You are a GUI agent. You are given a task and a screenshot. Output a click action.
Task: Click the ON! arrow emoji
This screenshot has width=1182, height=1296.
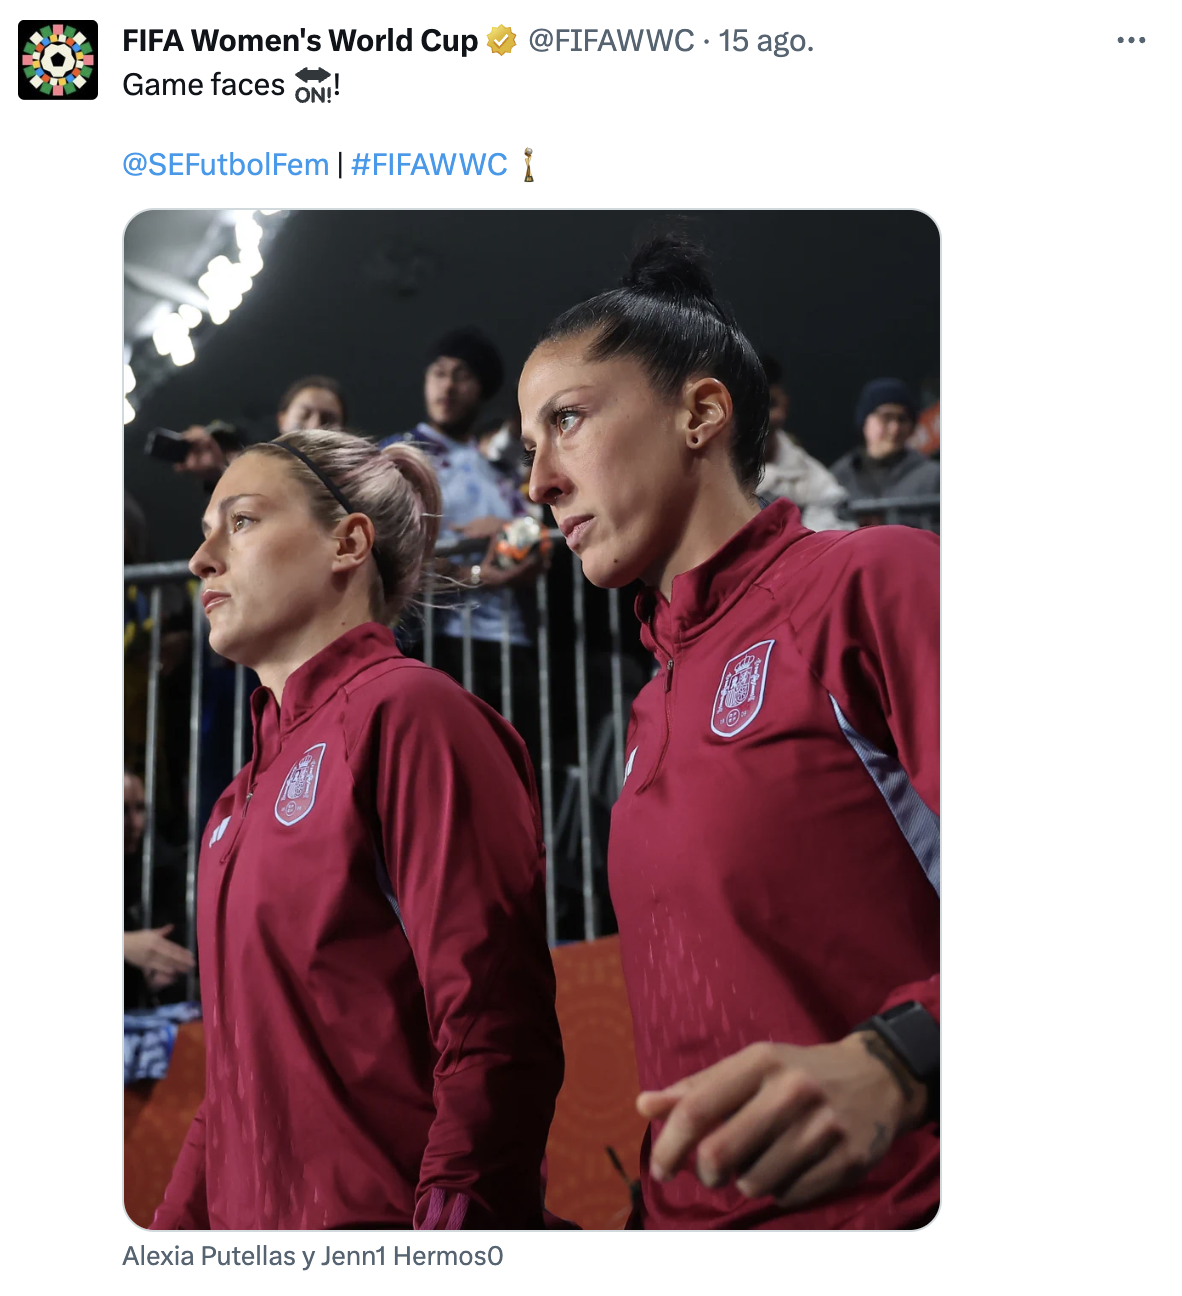[313, 85]
